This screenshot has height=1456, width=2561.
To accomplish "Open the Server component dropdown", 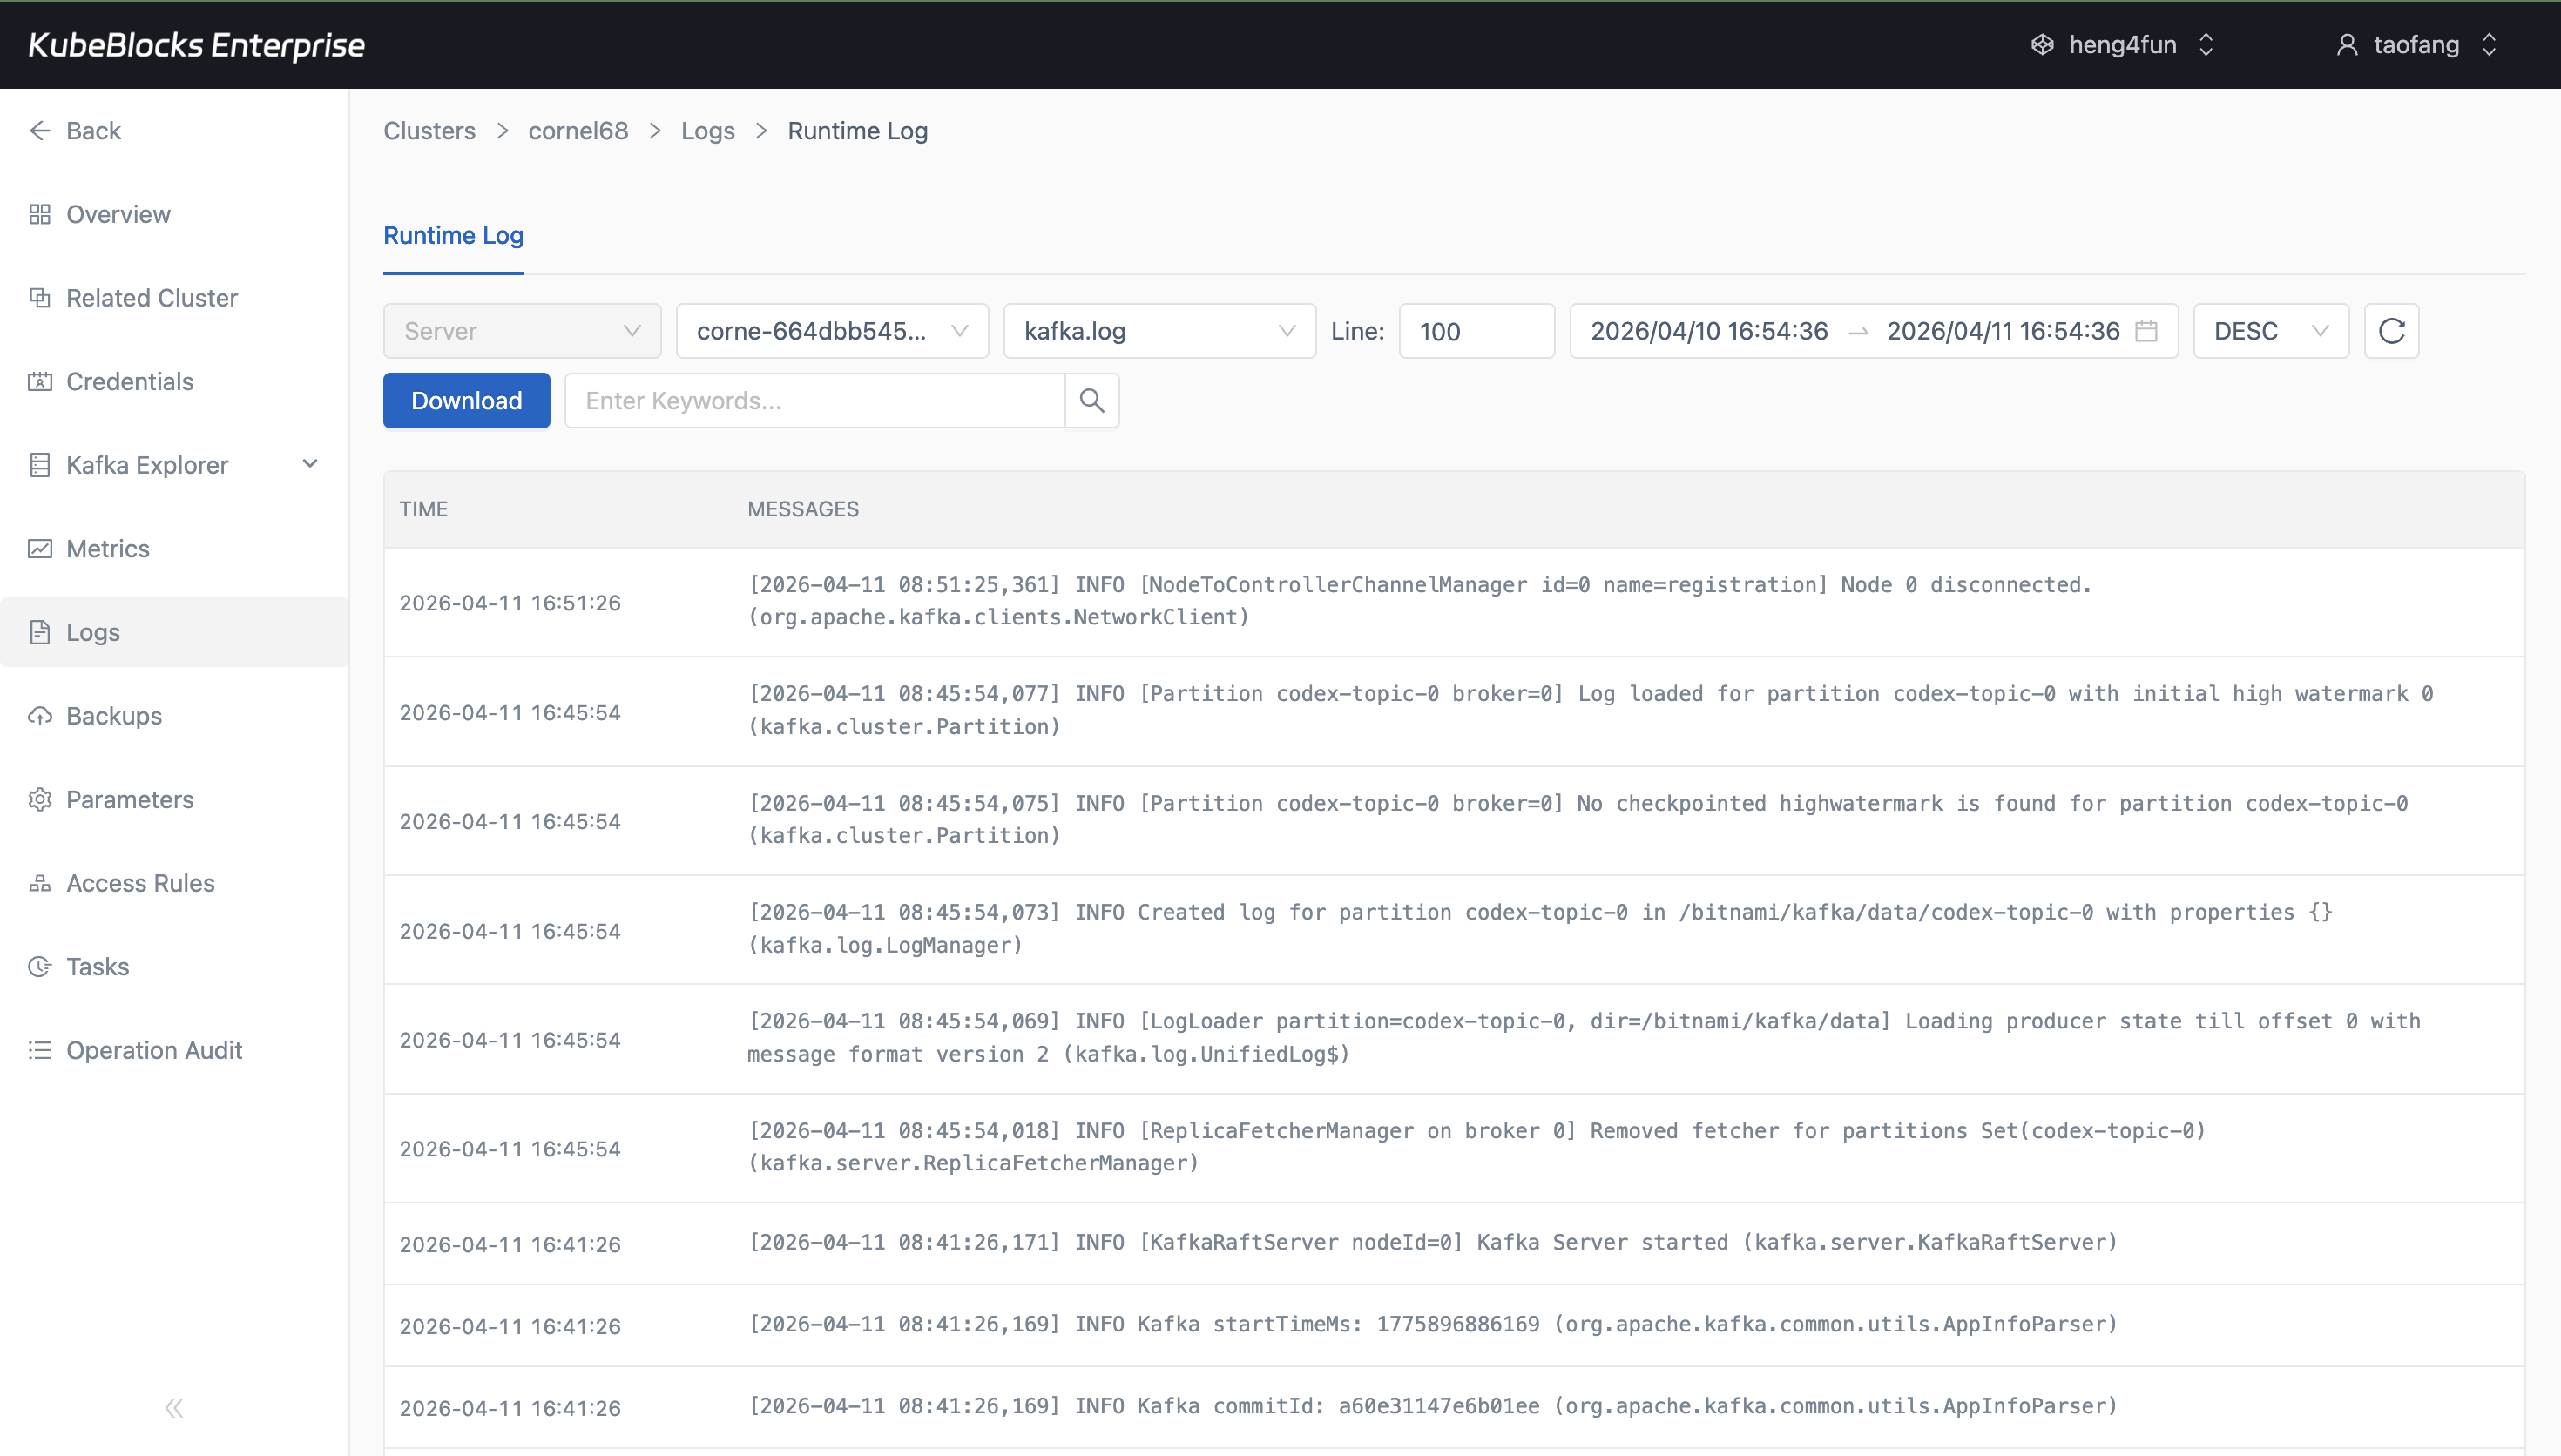I will tap(522, 331).
